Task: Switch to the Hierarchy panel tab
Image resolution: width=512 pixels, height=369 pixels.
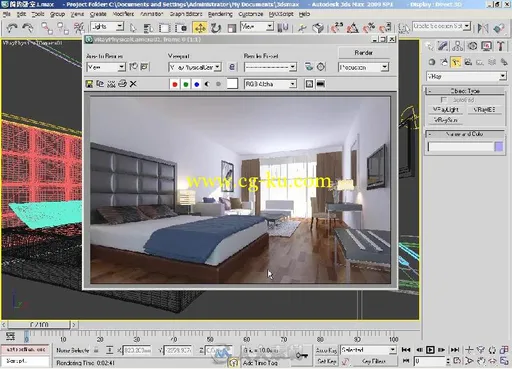Action: [x=457, y=46]
